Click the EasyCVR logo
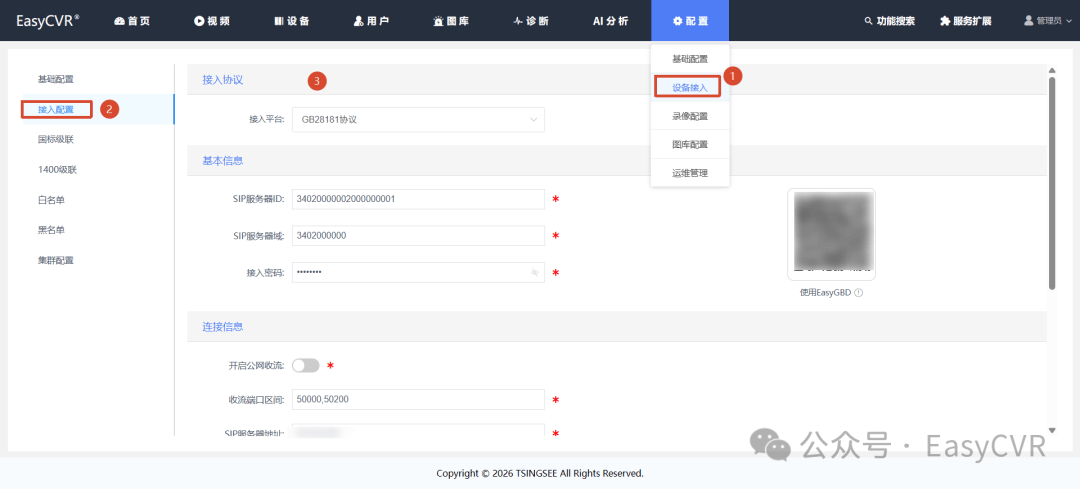The height and width of the screenshot is (489, 1080). [x=48, y=20]
